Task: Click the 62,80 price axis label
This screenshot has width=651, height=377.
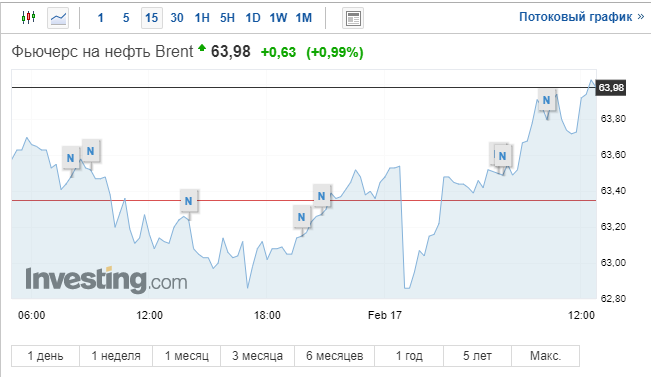Action: click(x=613, y=298)
